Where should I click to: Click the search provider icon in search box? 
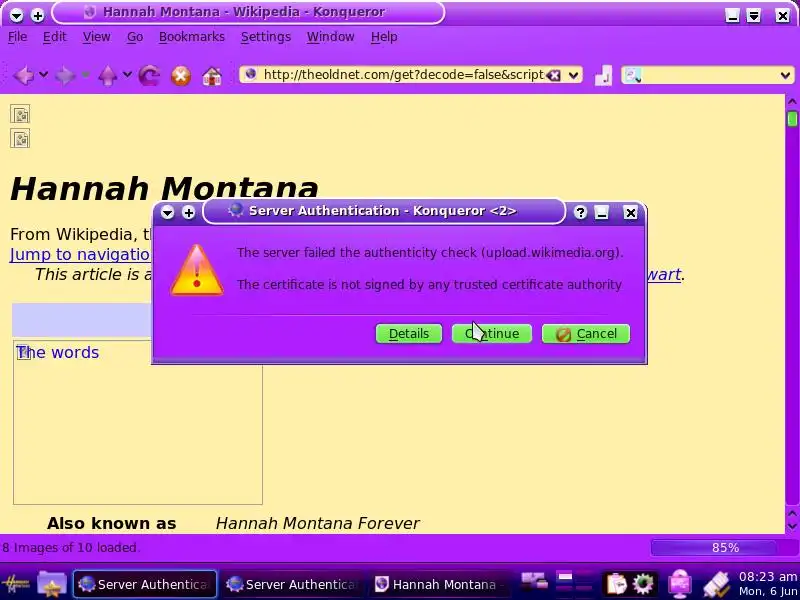tap(633, 76)
